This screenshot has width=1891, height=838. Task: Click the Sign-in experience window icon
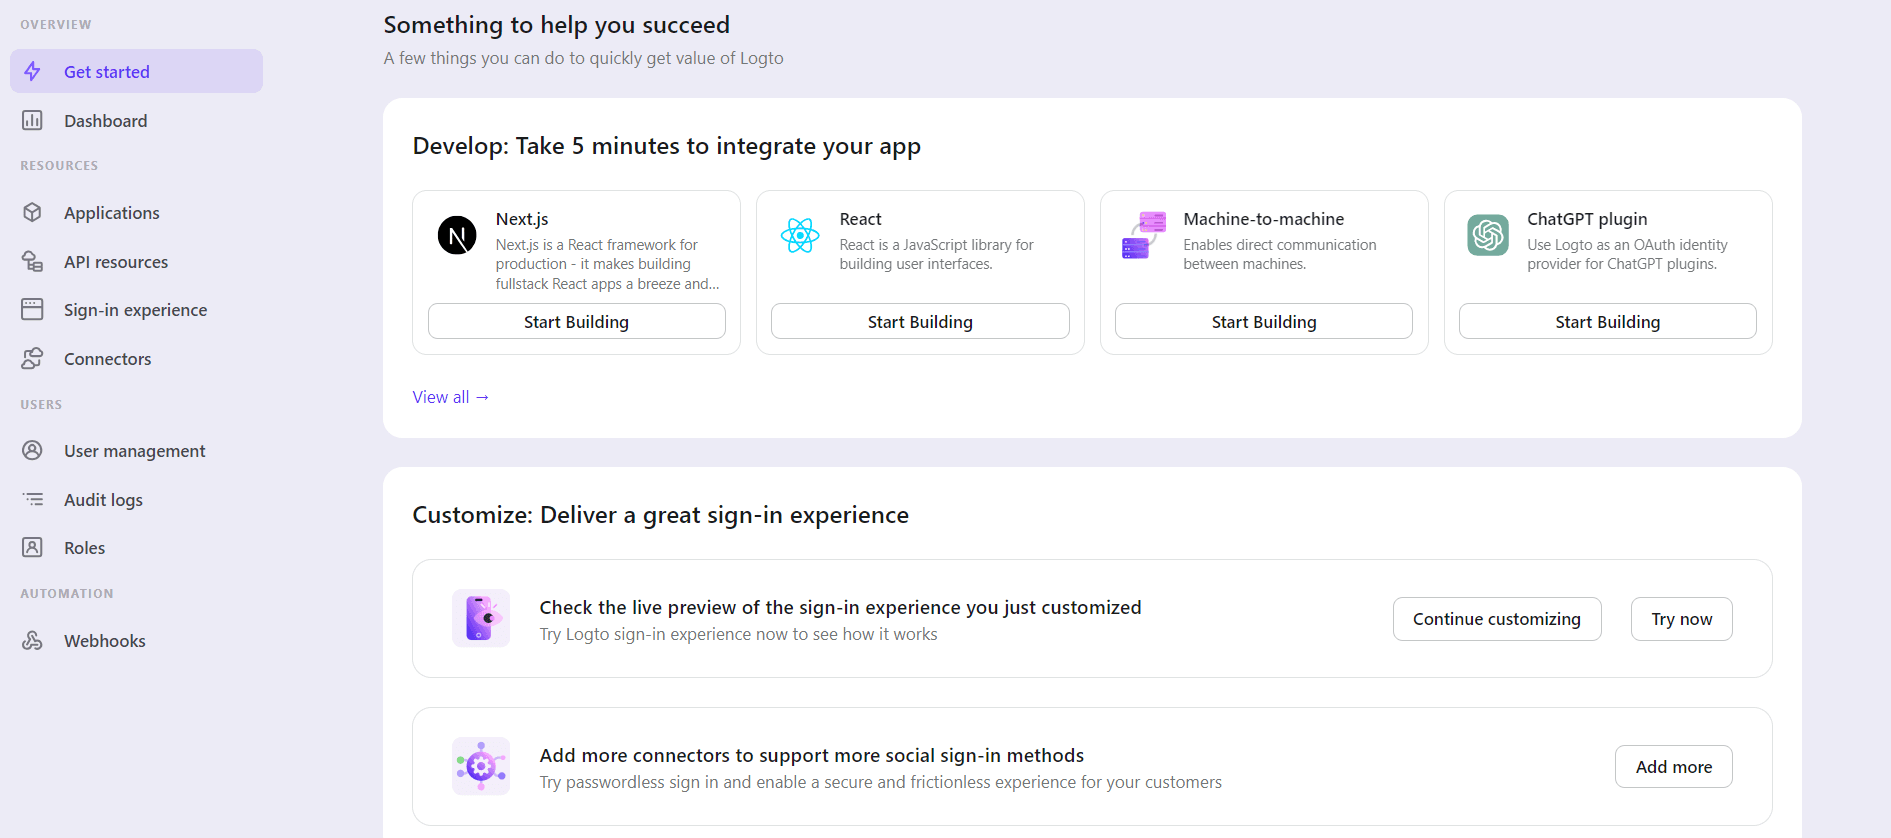tap(32, 309)
